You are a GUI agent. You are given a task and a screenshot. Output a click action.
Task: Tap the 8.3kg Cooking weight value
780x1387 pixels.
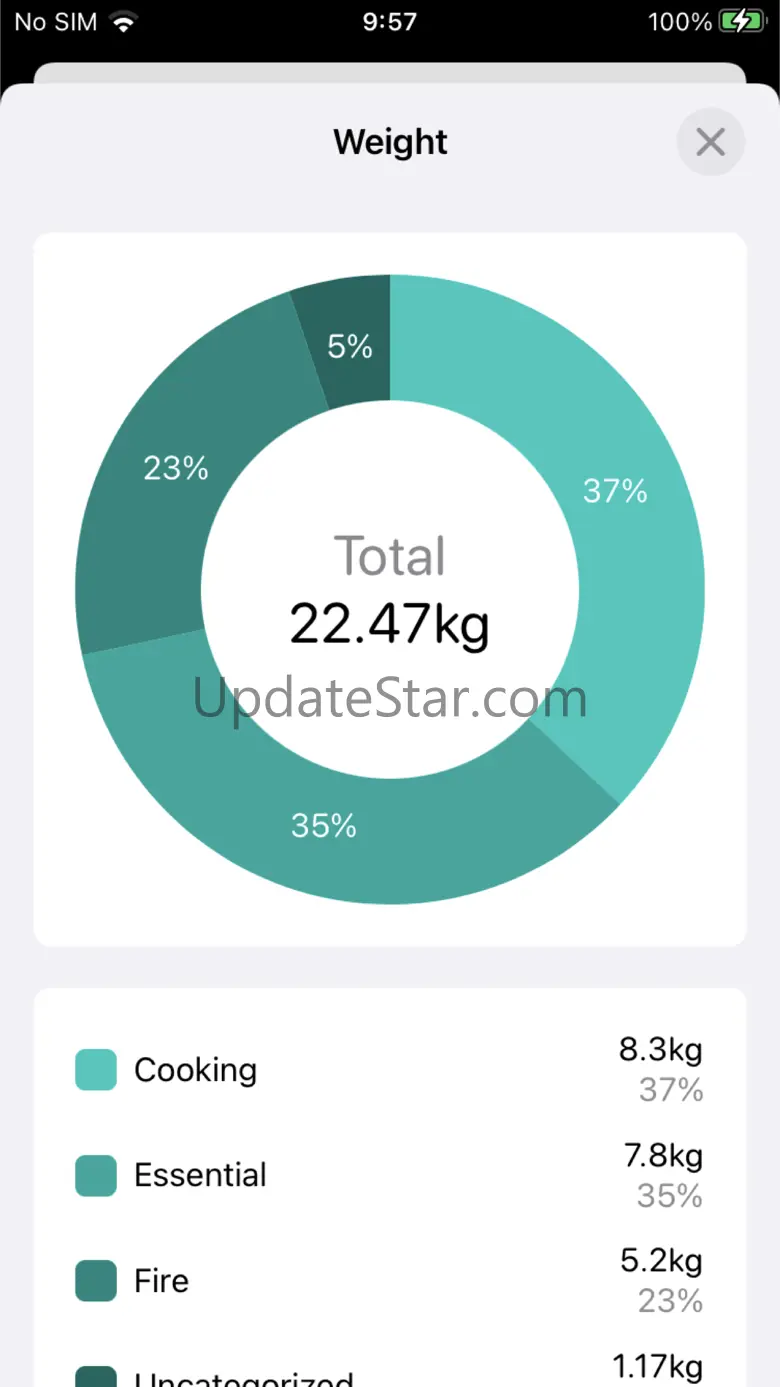click(x=661, y=1050)
